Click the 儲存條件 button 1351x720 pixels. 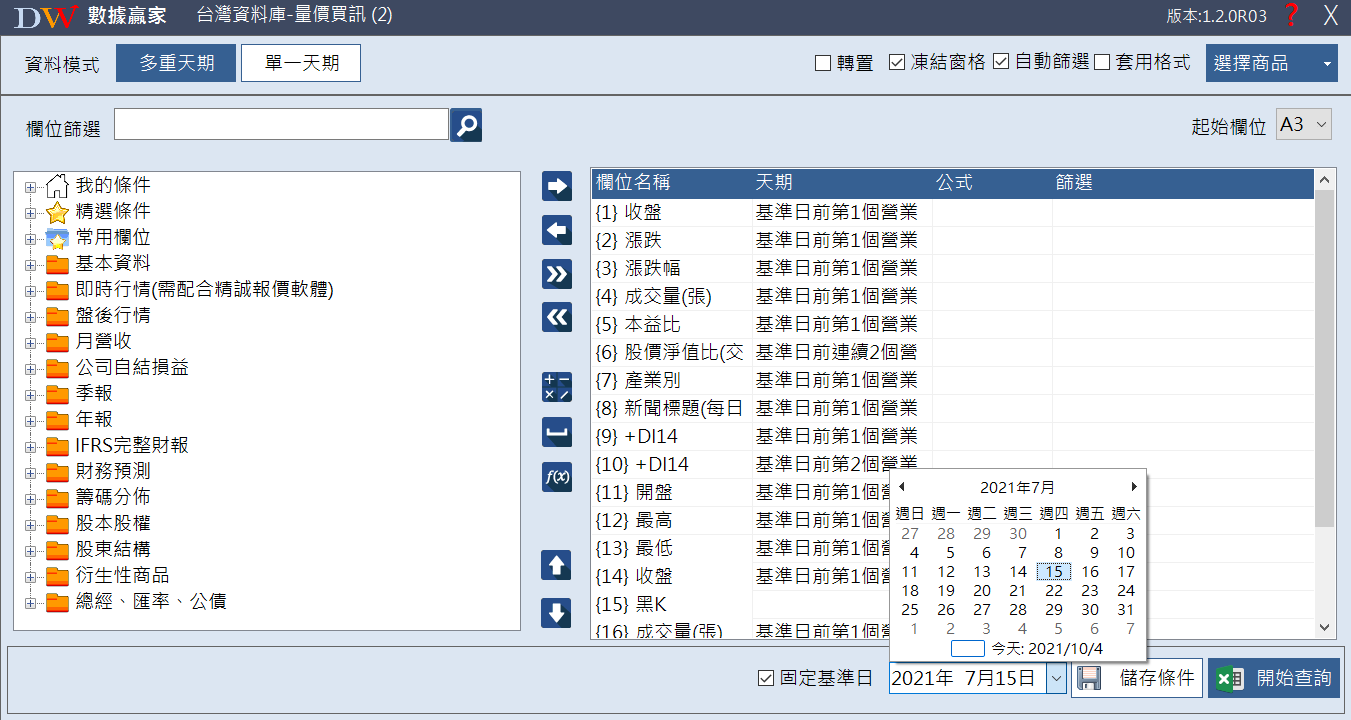1137,678
